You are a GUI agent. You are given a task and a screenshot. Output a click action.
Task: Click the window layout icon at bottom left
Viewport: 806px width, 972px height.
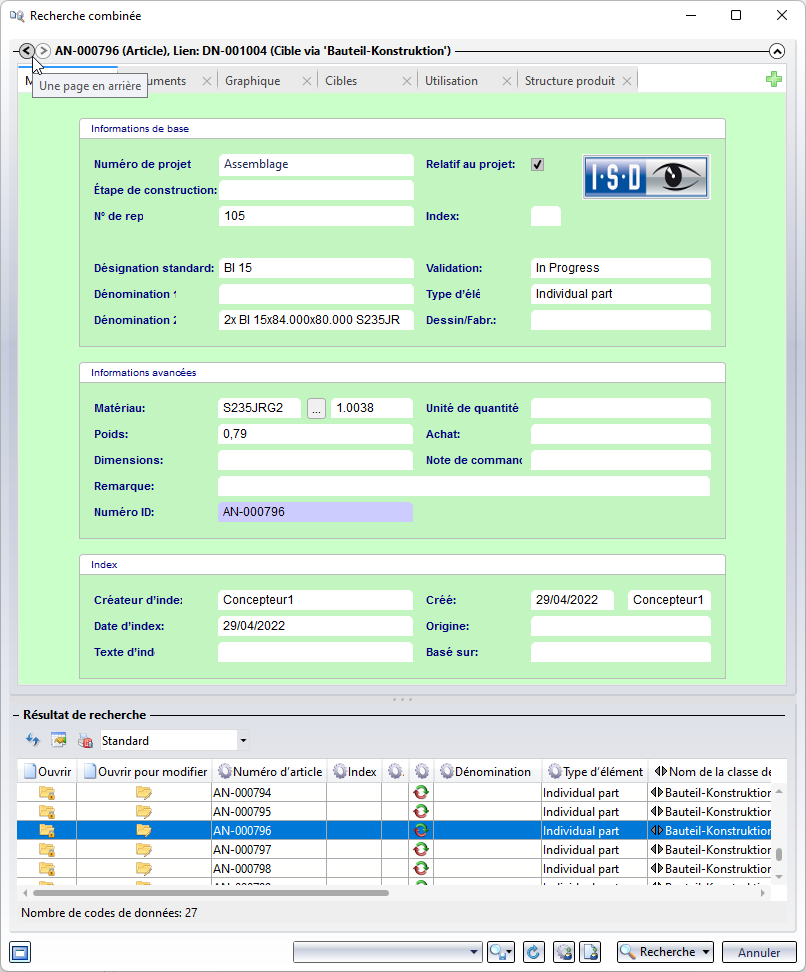tap(20, 952)
